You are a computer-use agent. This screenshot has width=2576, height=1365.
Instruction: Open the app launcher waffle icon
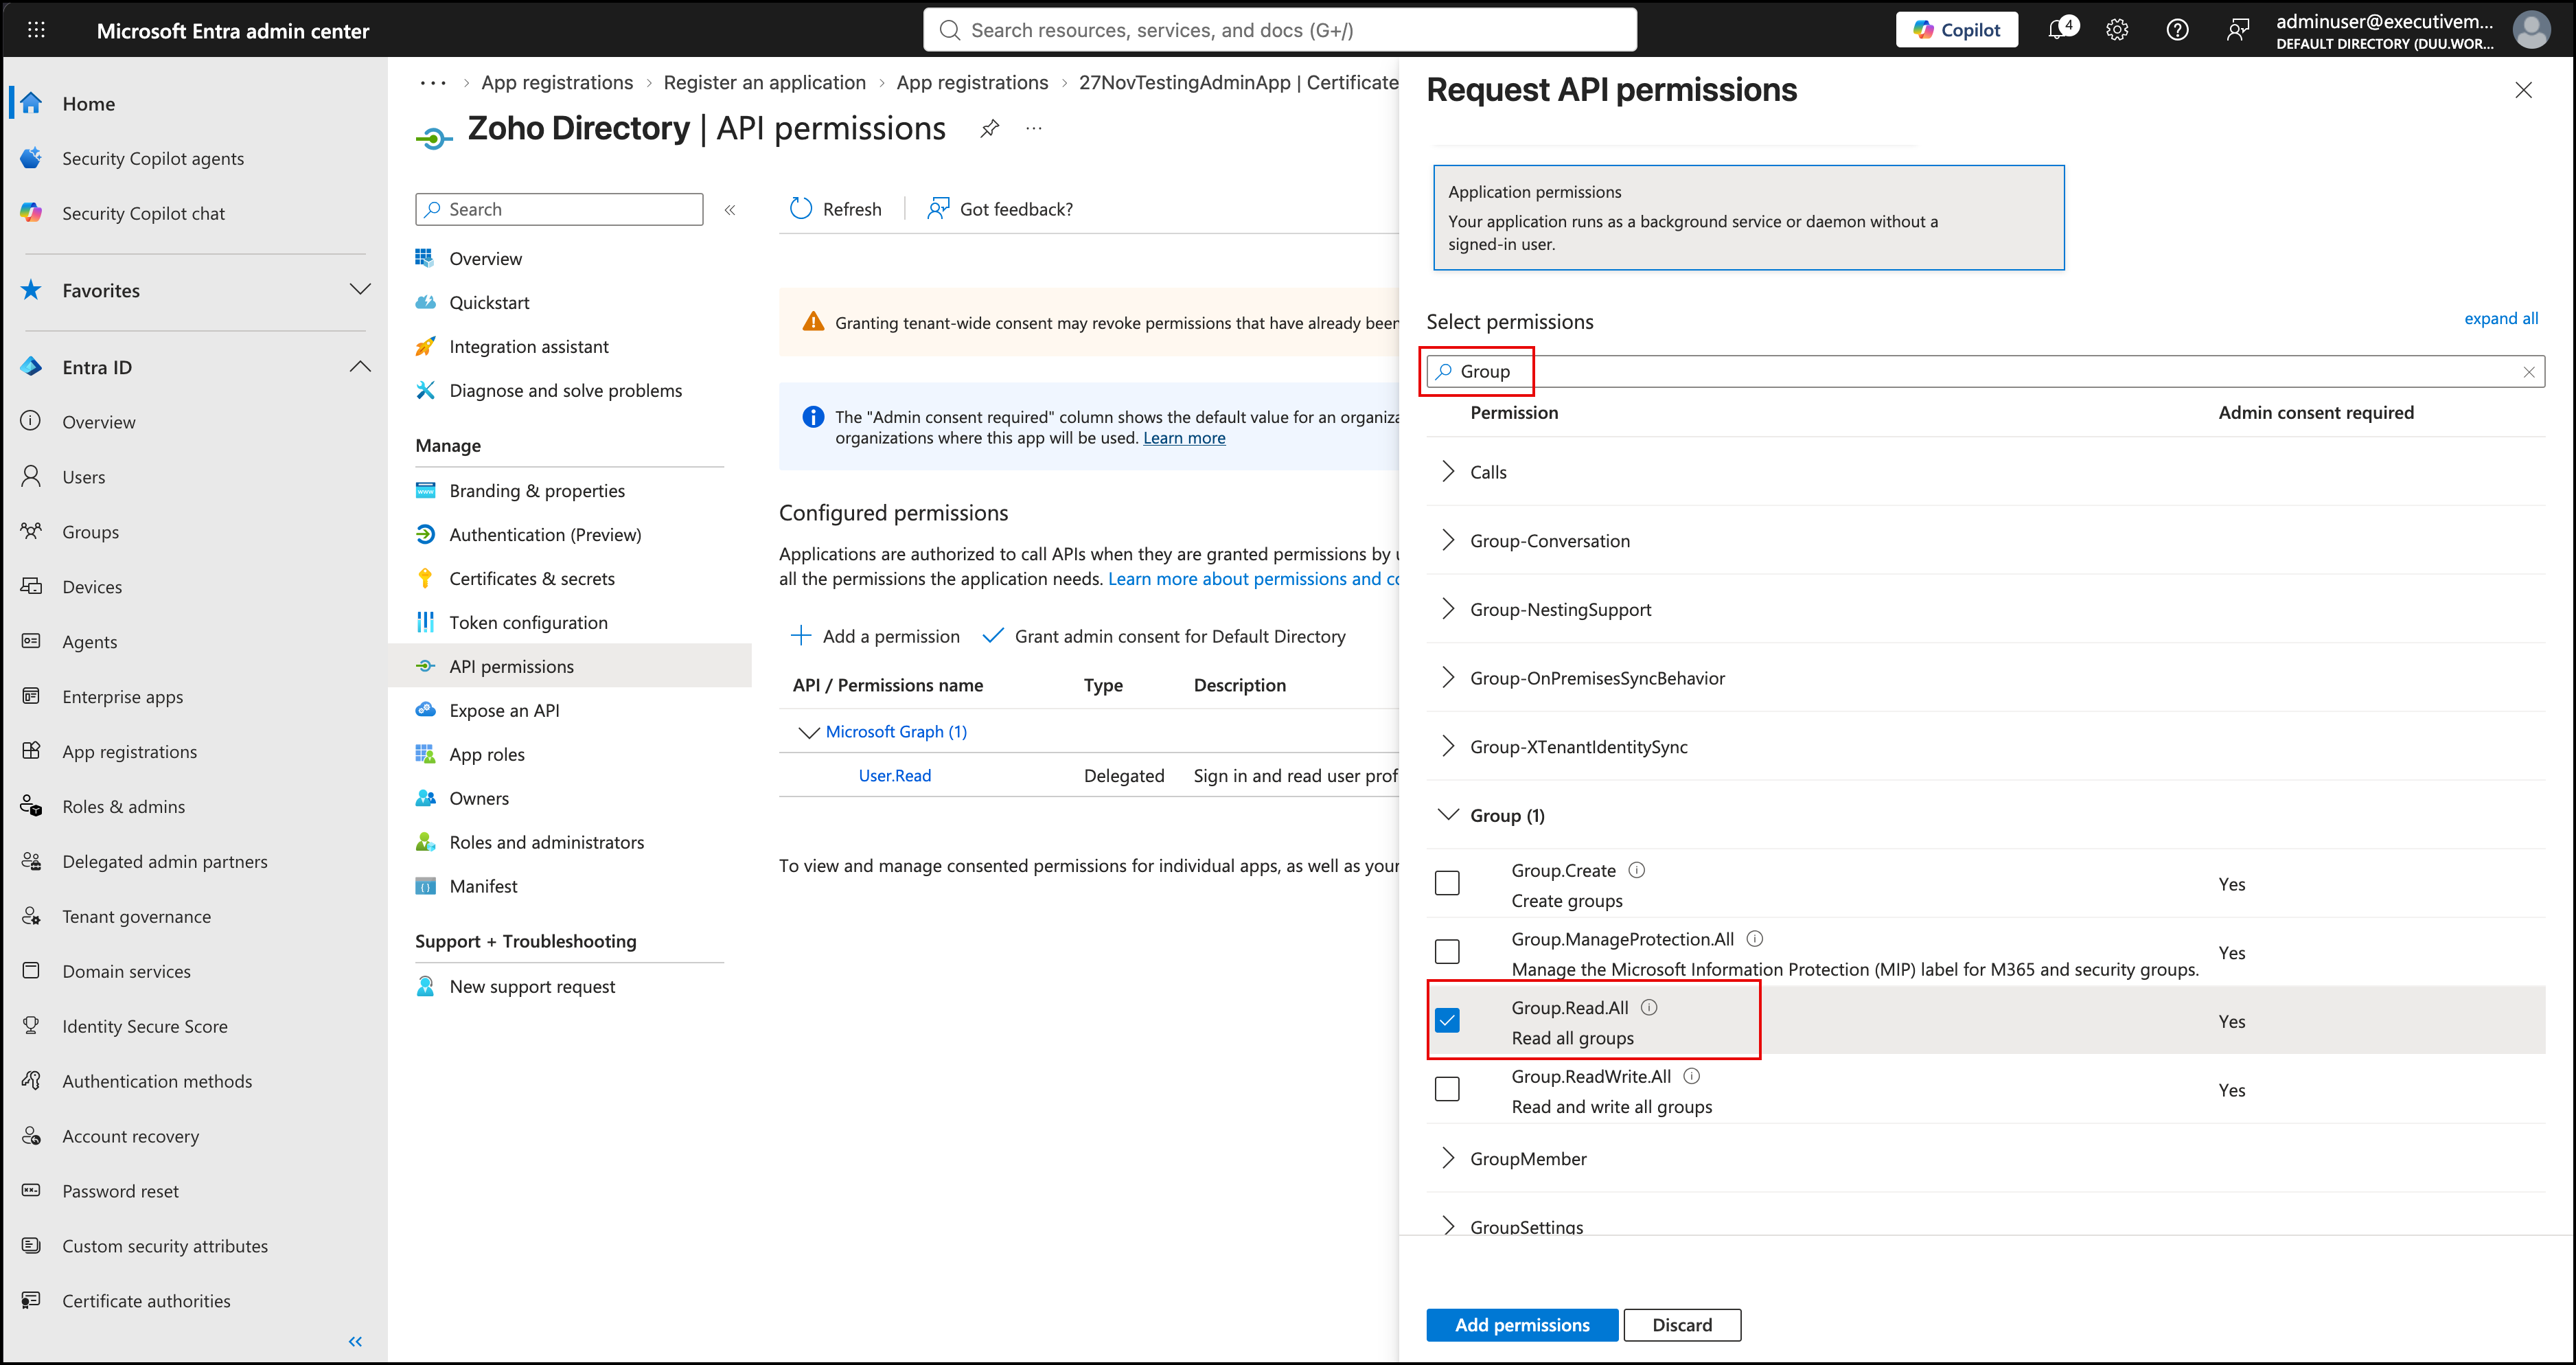(36, 30)
